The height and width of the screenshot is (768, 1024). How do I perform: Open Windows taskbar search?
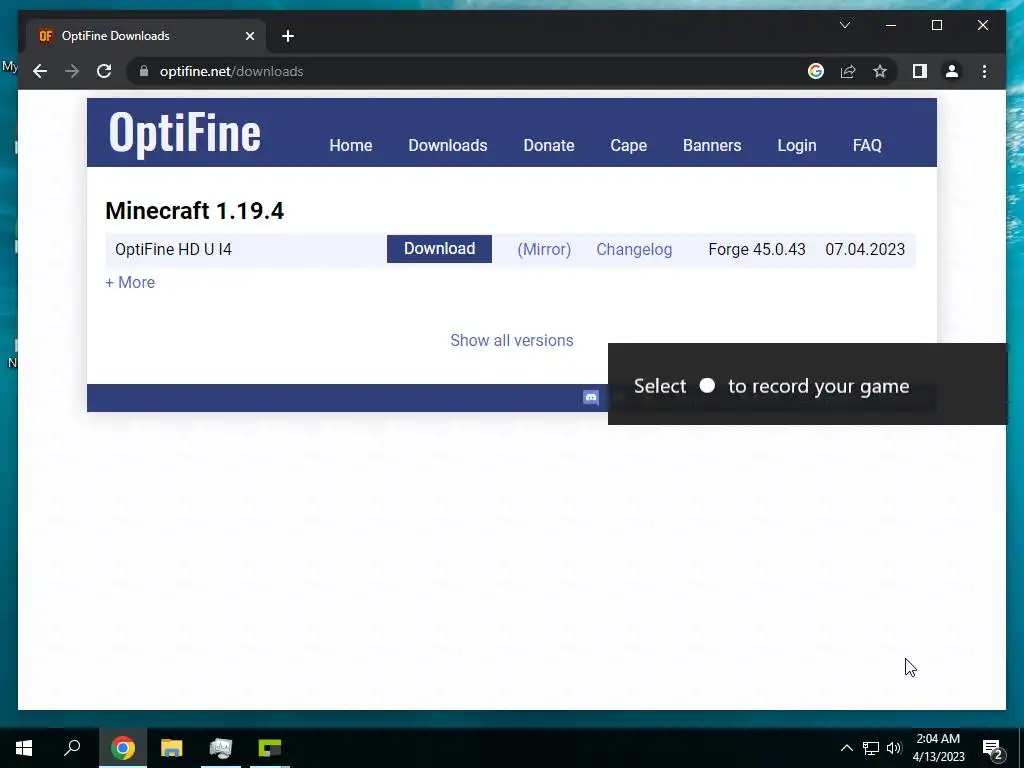point(72,748)
